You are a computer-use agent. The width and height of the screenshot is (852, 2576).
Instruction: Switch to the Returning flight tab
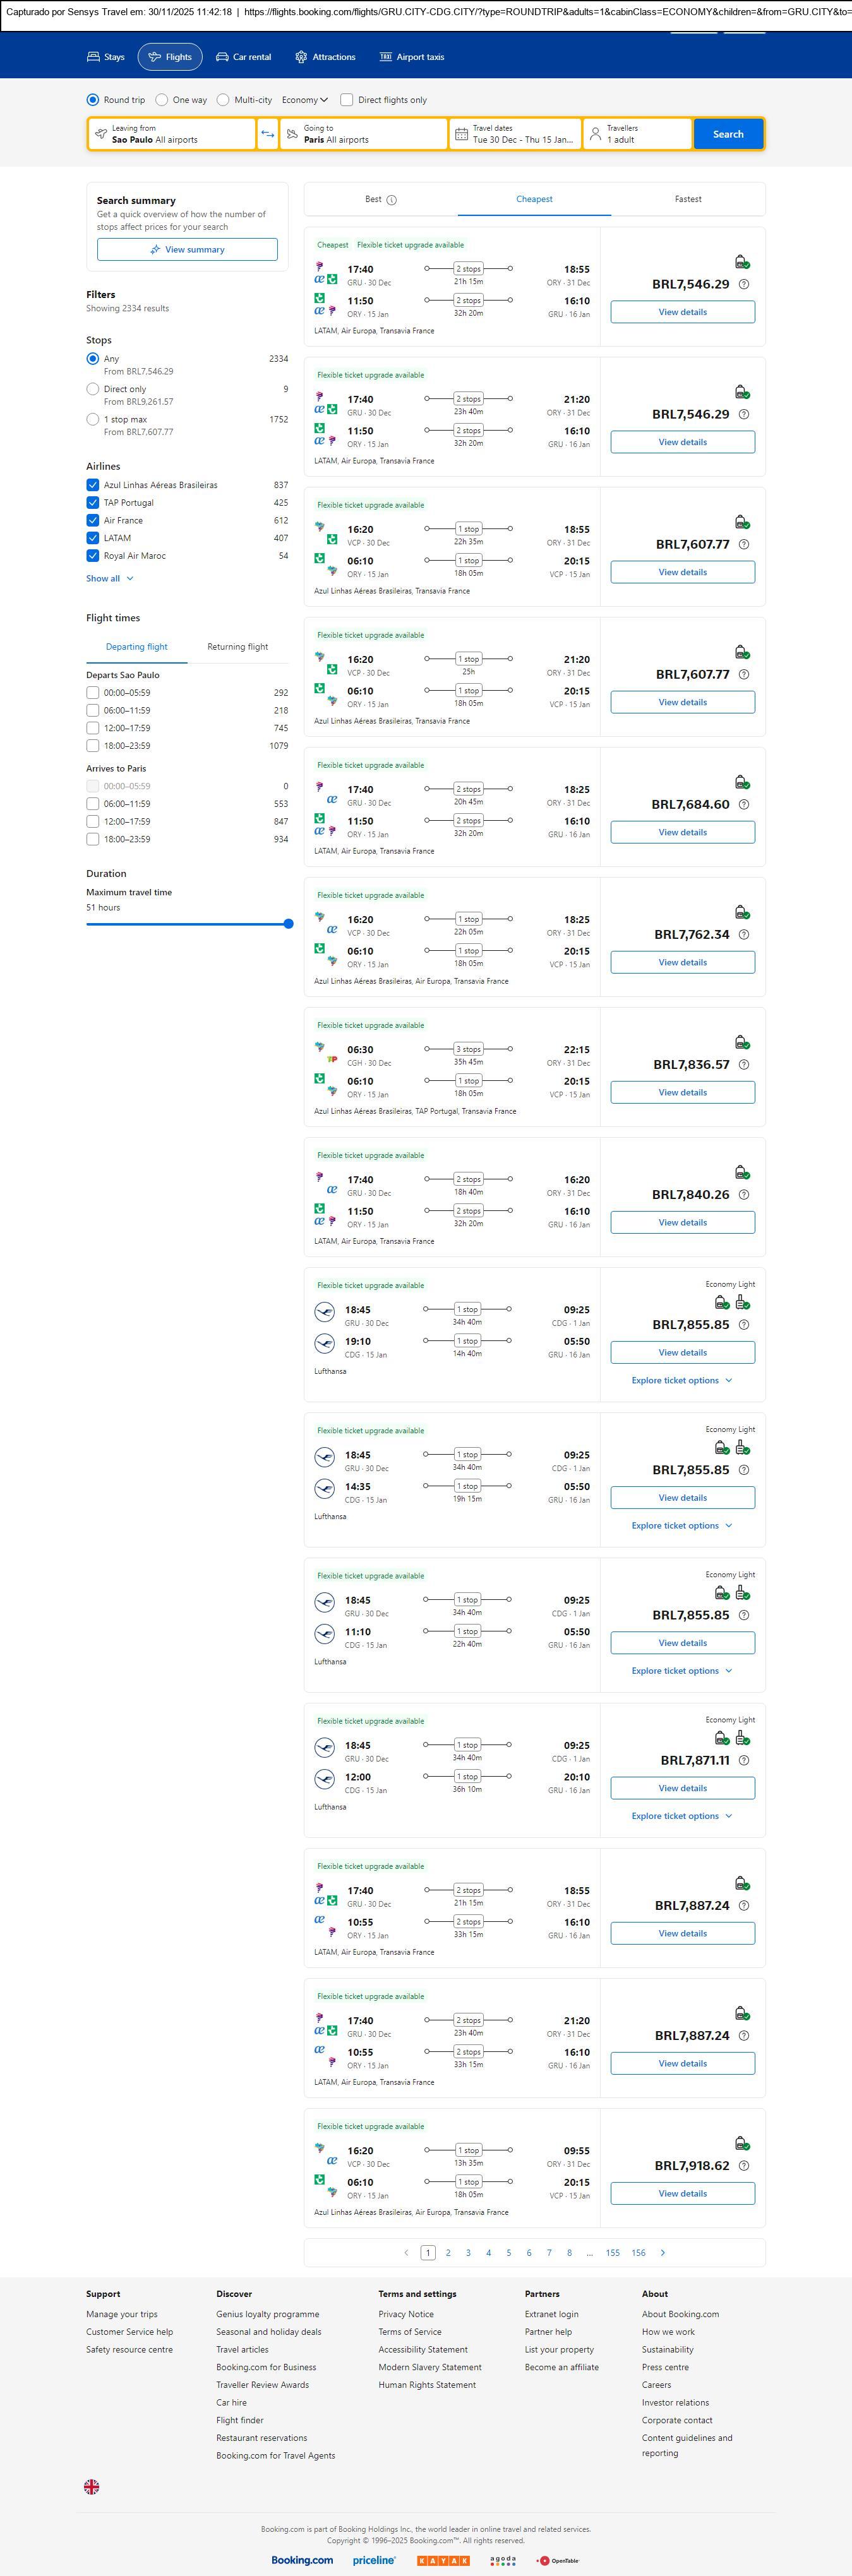pos(237,647)
